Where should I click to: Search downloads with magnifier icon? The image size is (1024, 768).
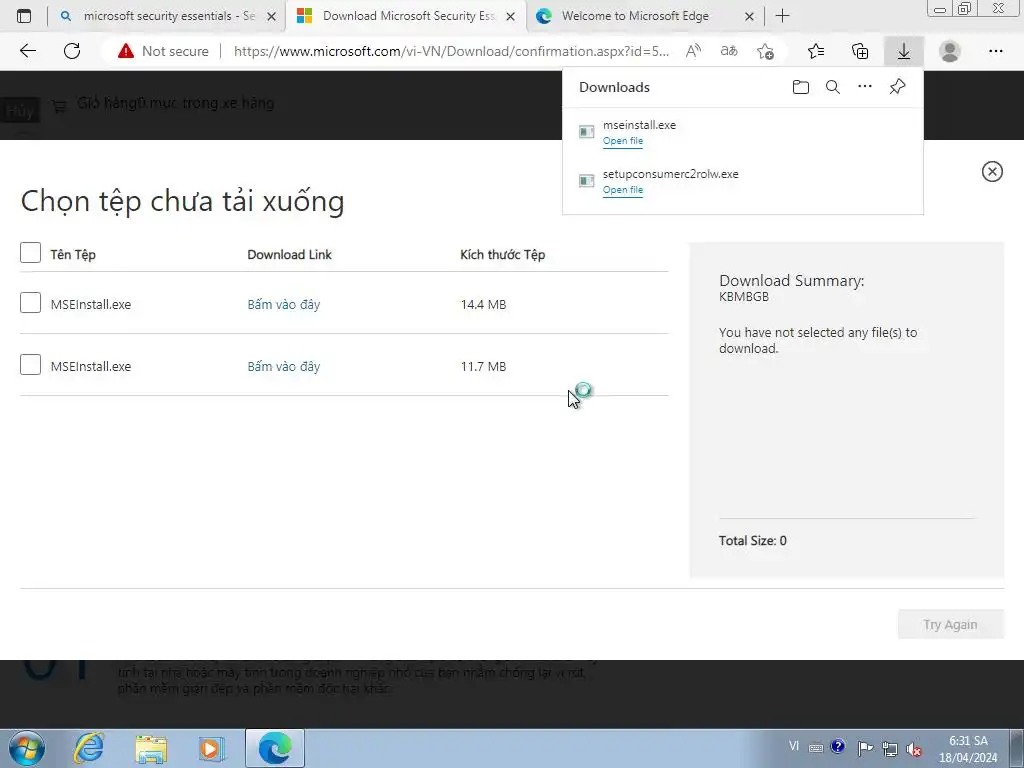point(833,87)
